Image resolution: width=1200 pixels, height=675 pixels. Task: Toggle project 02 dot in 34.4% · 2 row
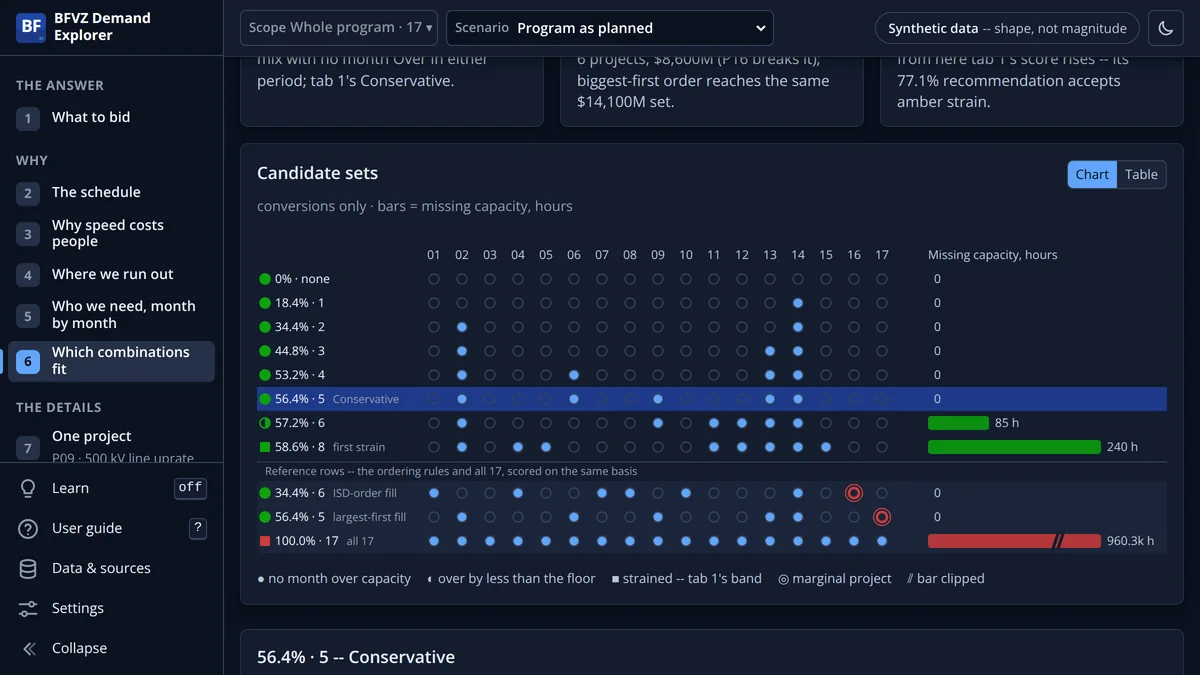click(x=461, y=327)
